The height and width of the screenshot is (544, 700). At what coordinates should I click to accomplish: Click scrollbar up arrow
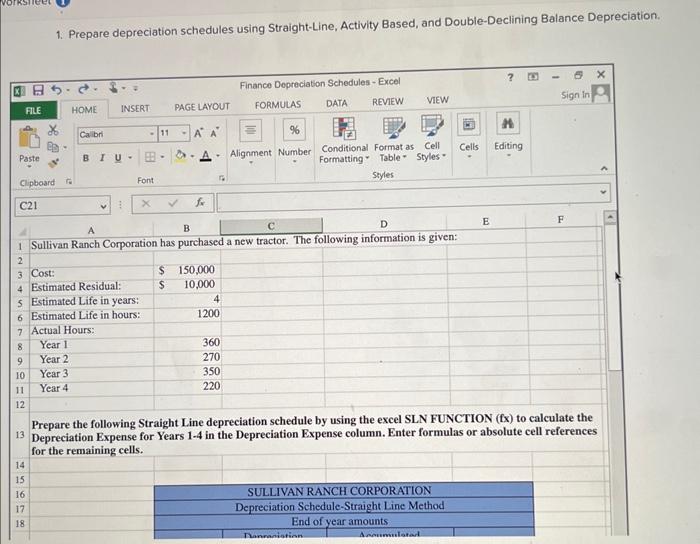click(x=610, y=218)
